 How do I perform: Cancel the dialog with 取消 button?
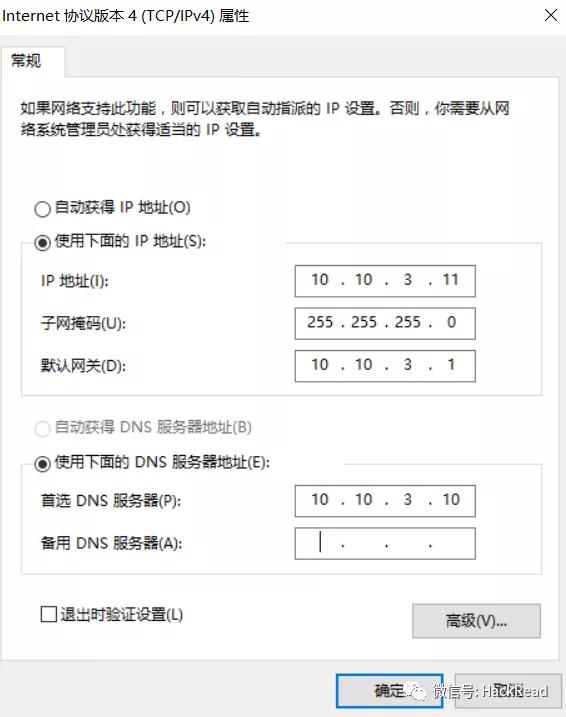point(508,690)
